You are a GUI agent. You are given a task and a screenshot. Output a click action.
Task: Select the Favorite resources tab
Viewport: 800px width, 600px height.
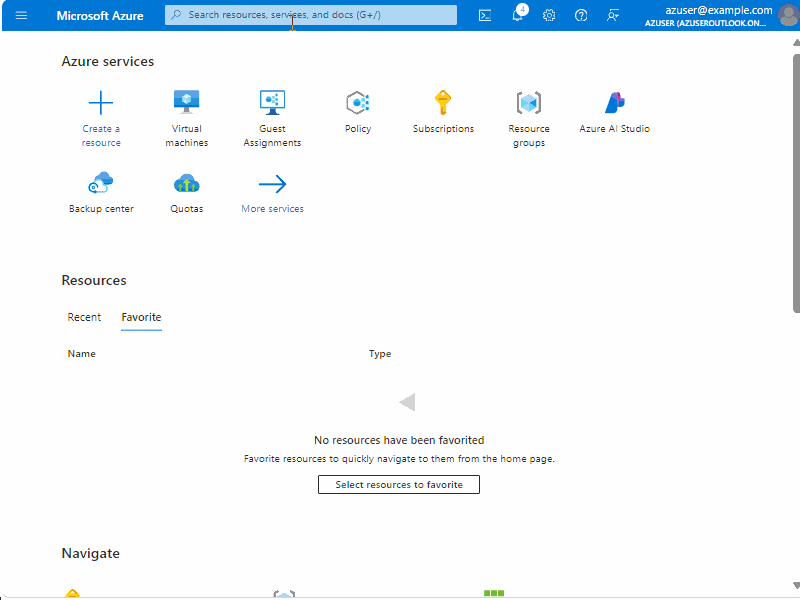(x=141, y=317)
